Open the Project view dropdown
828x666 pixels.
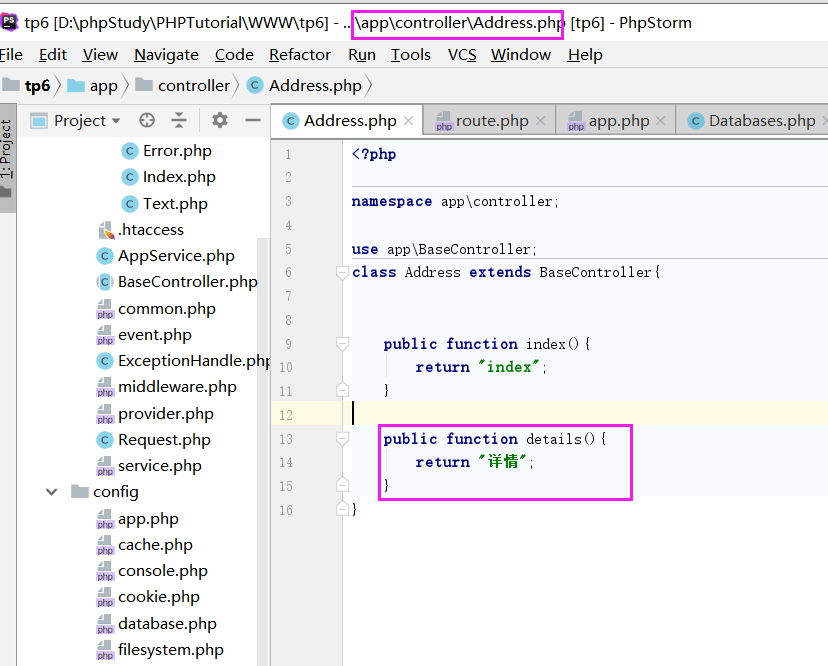click(76, 121)
